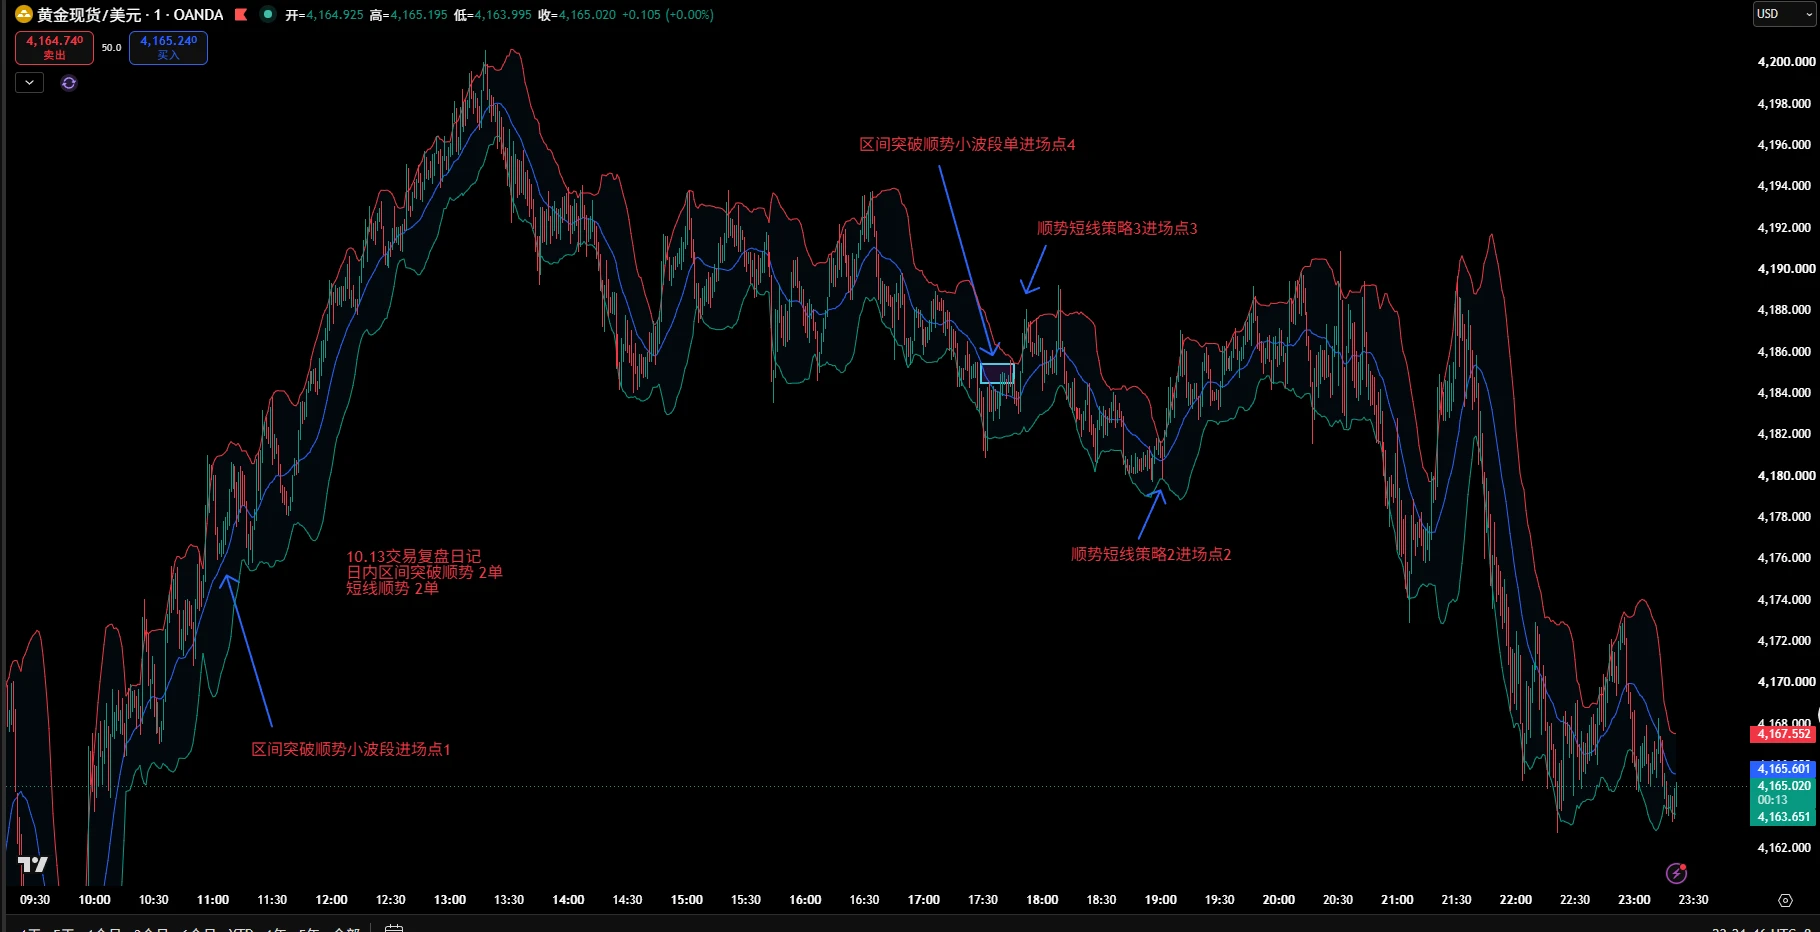Viewport: 1820px width, 932px height.
Task: Click the red flag marker icon
Action: 240,14
